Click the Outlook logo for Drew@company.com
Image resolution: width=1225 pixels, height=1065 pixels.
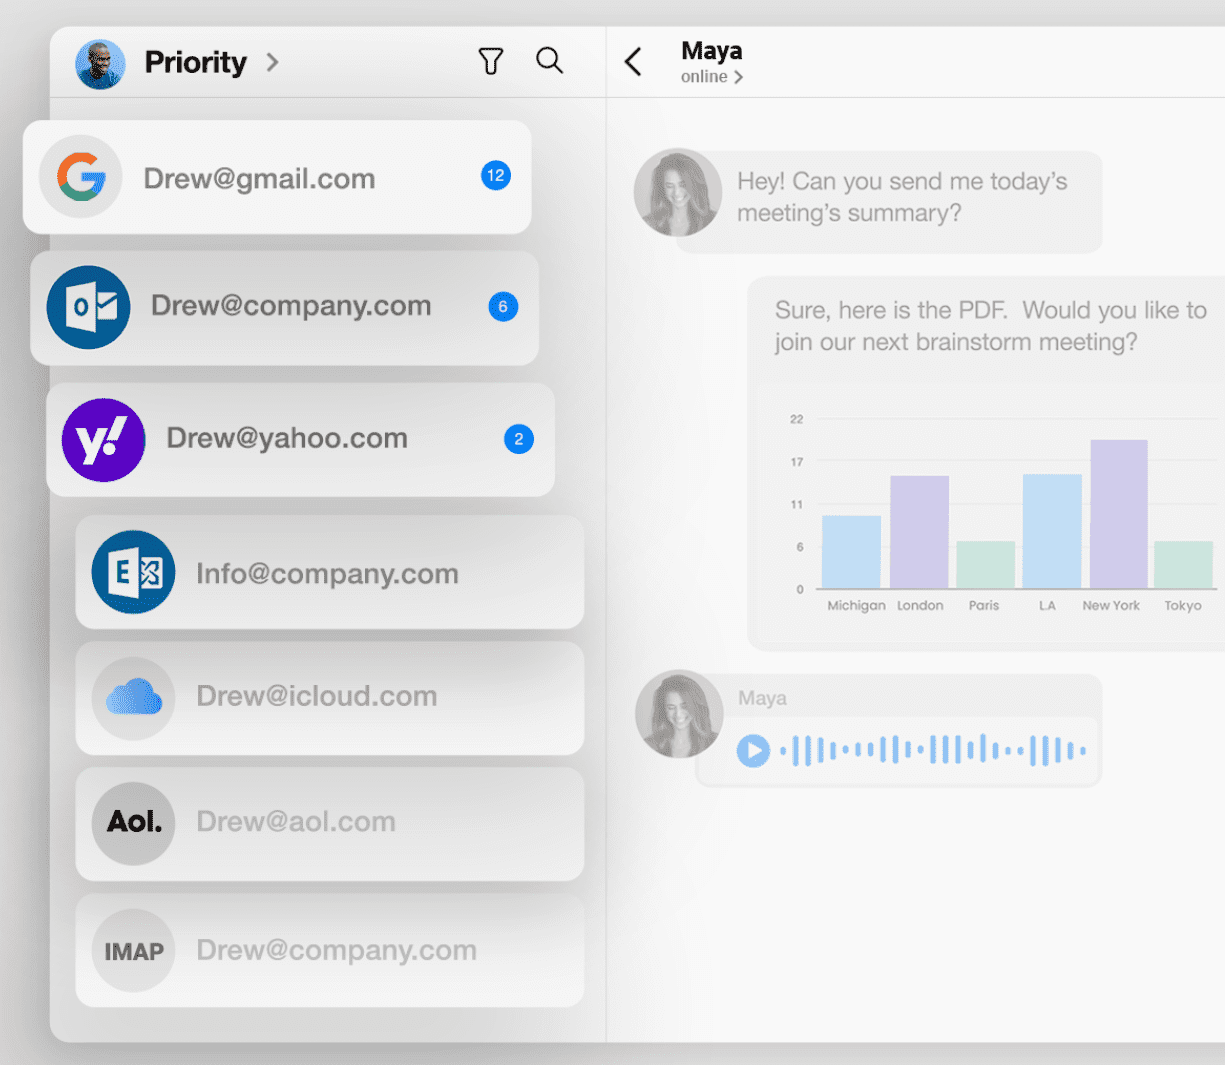click(88, 307)
